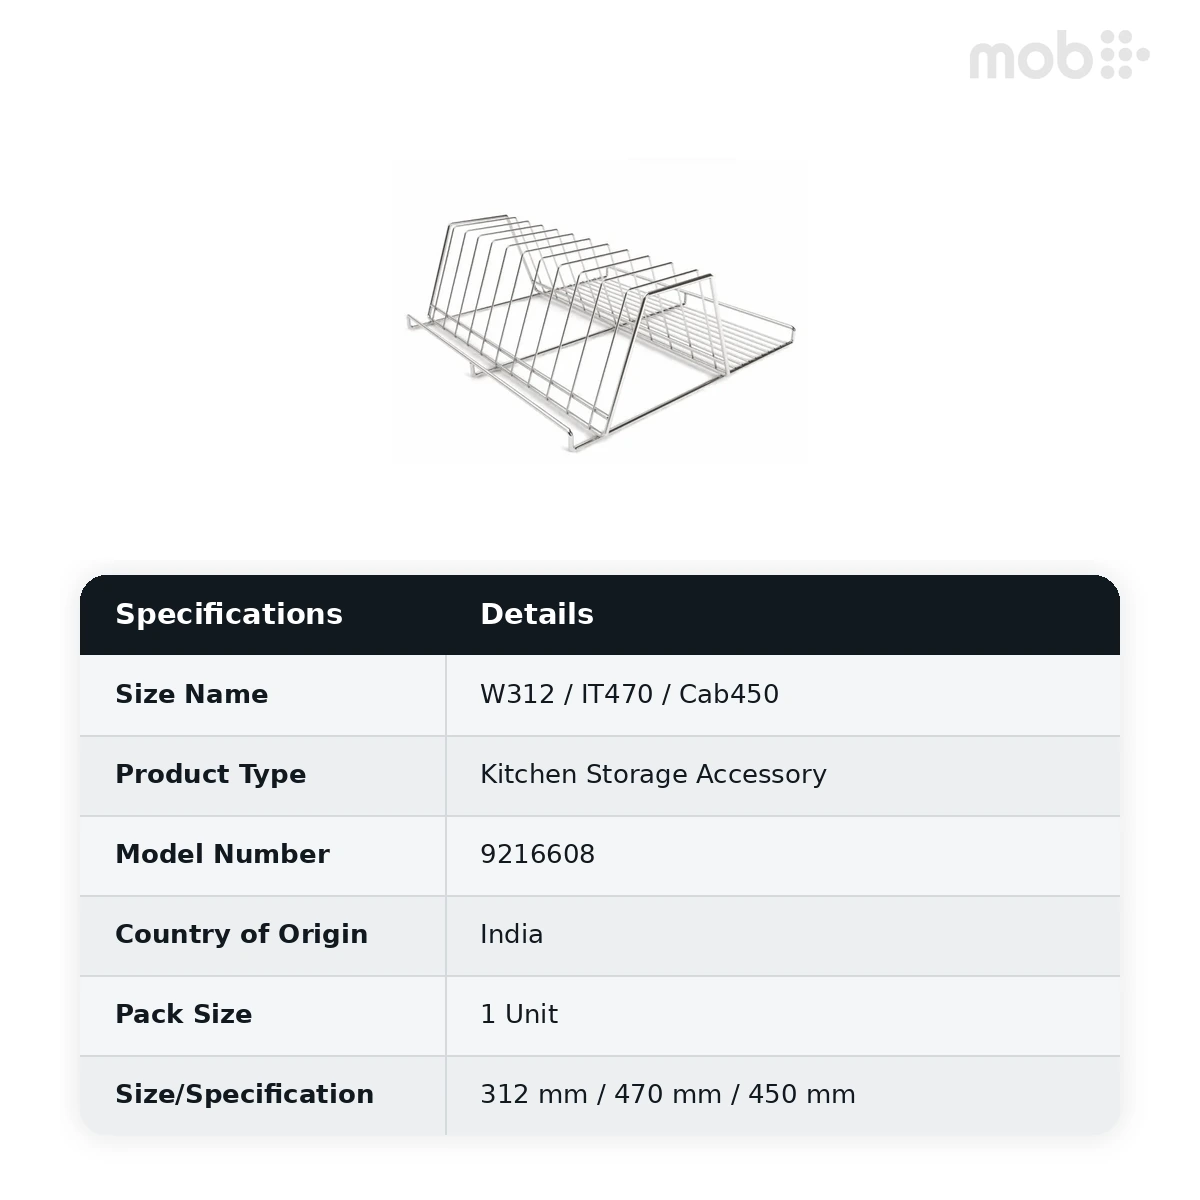Select the India value

[512, 934]
